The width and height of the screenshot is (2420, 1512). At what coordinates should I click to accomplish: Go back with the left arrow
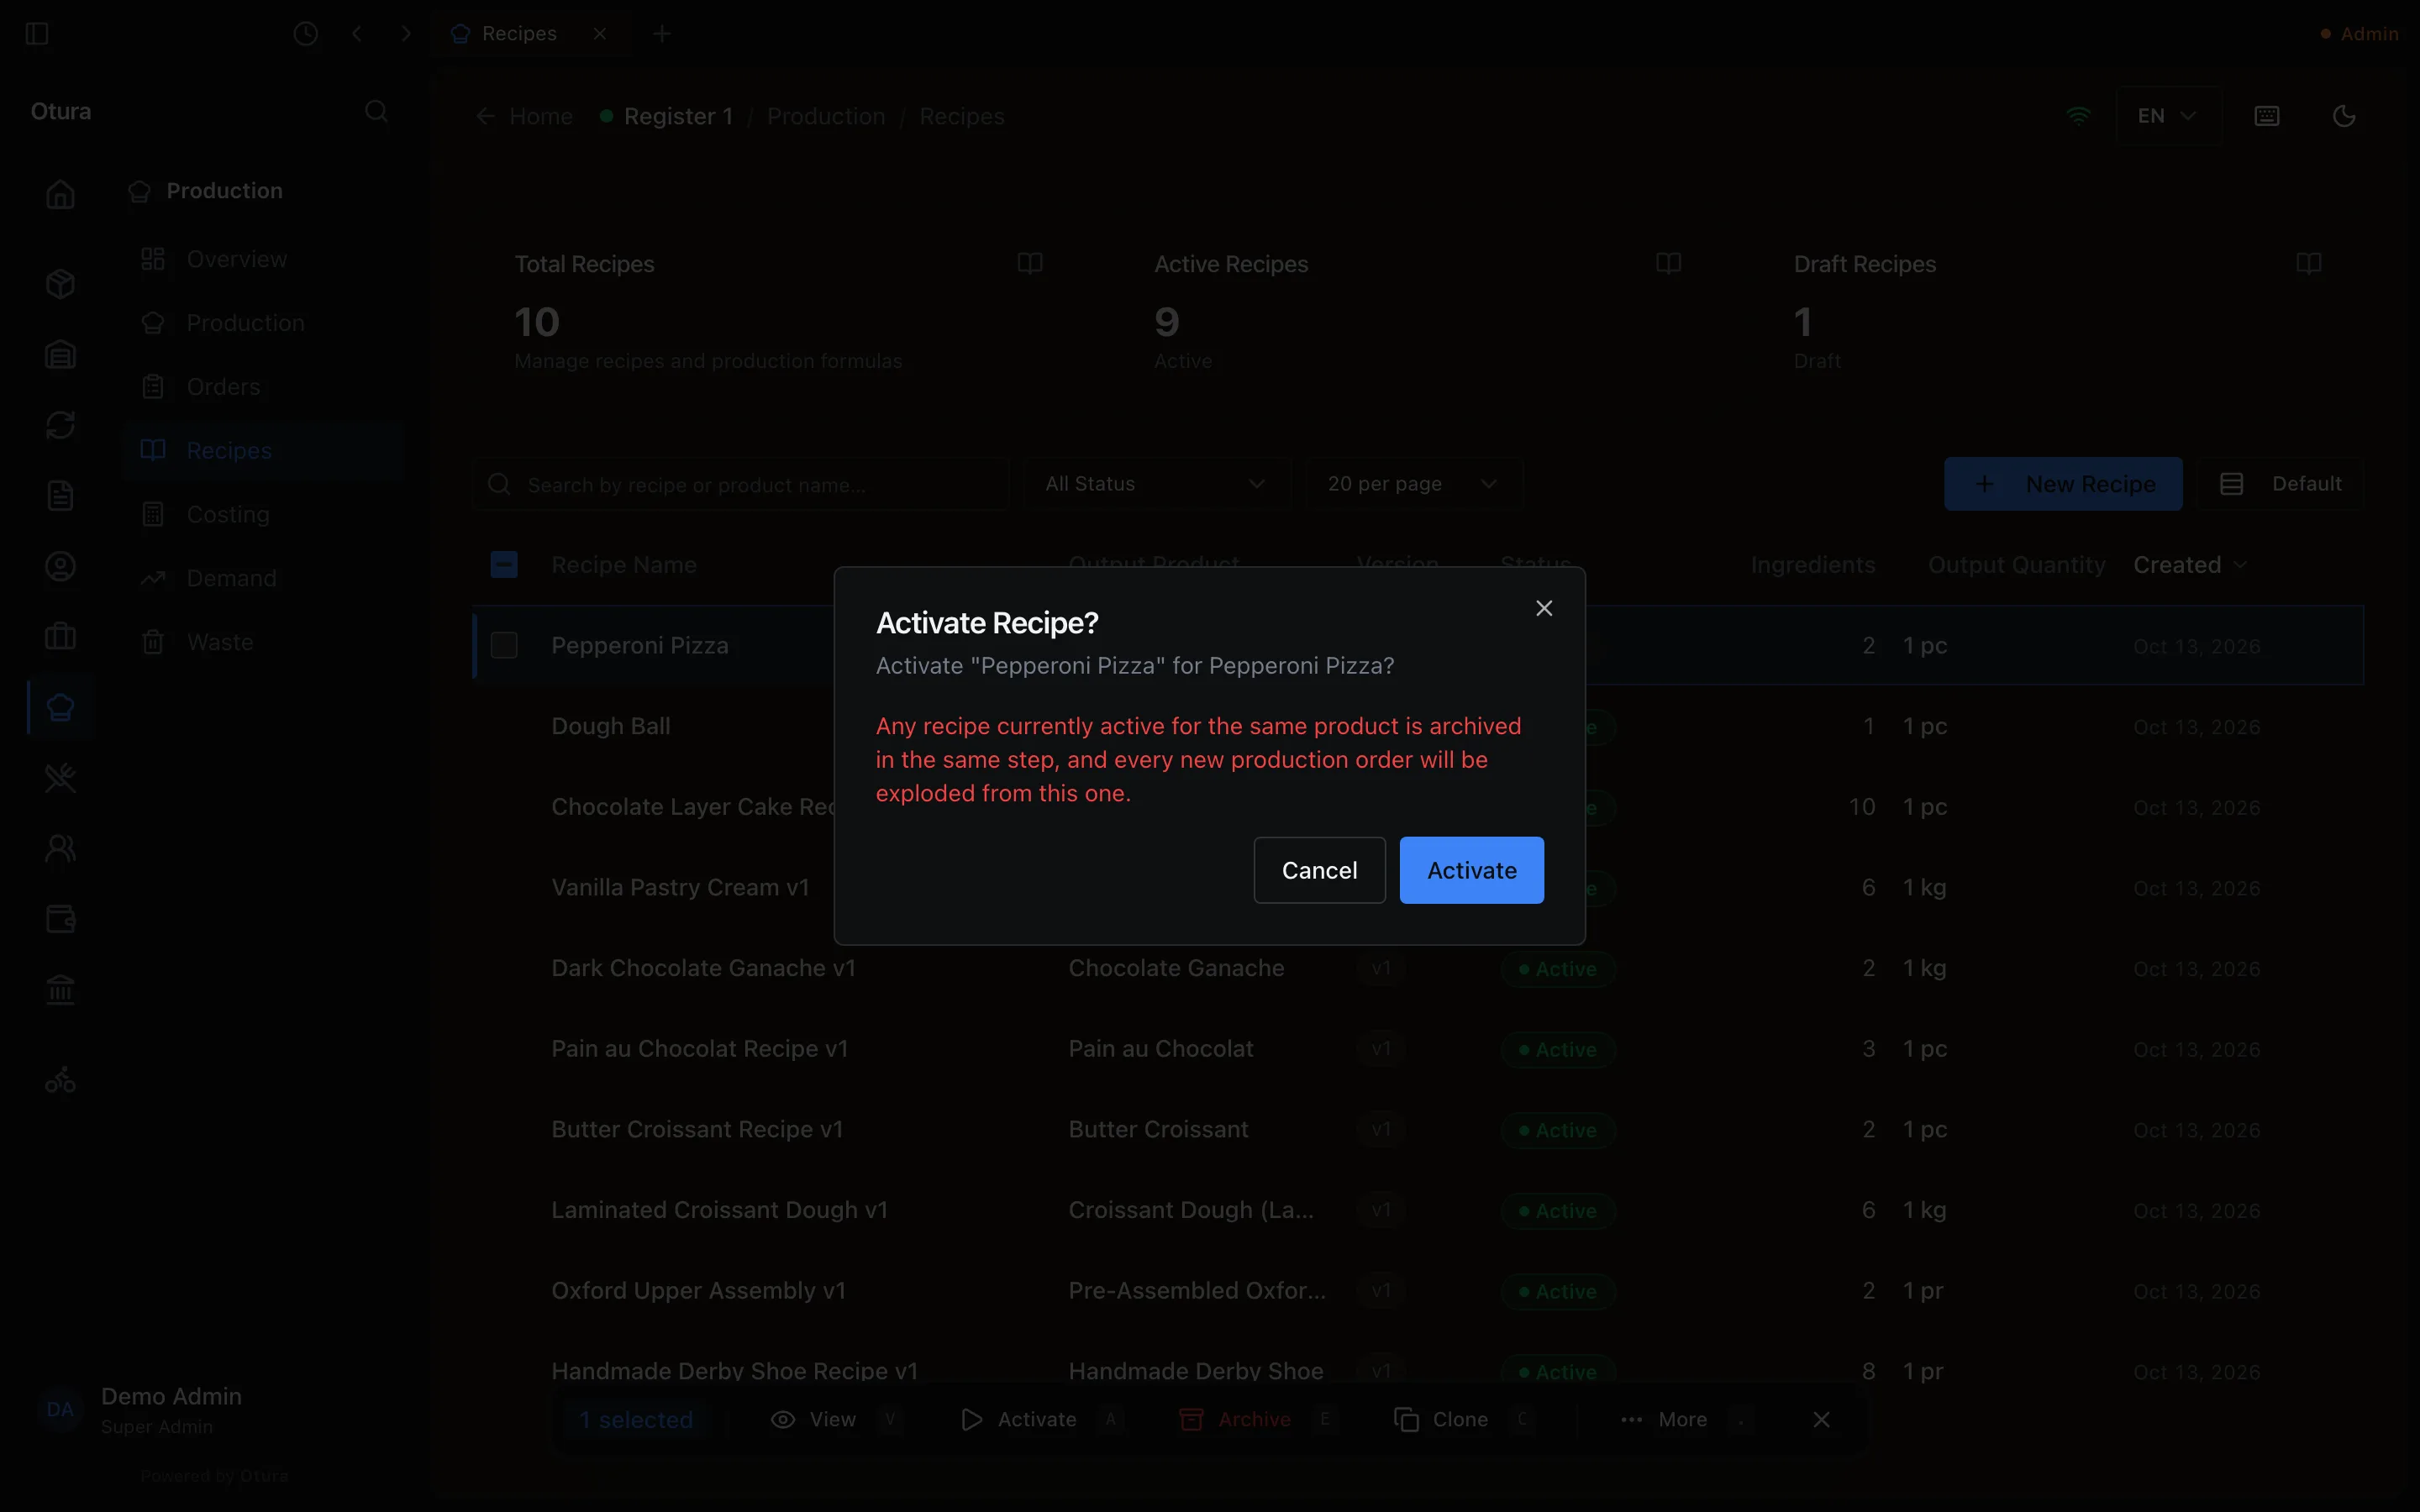[x=357, y=33]
